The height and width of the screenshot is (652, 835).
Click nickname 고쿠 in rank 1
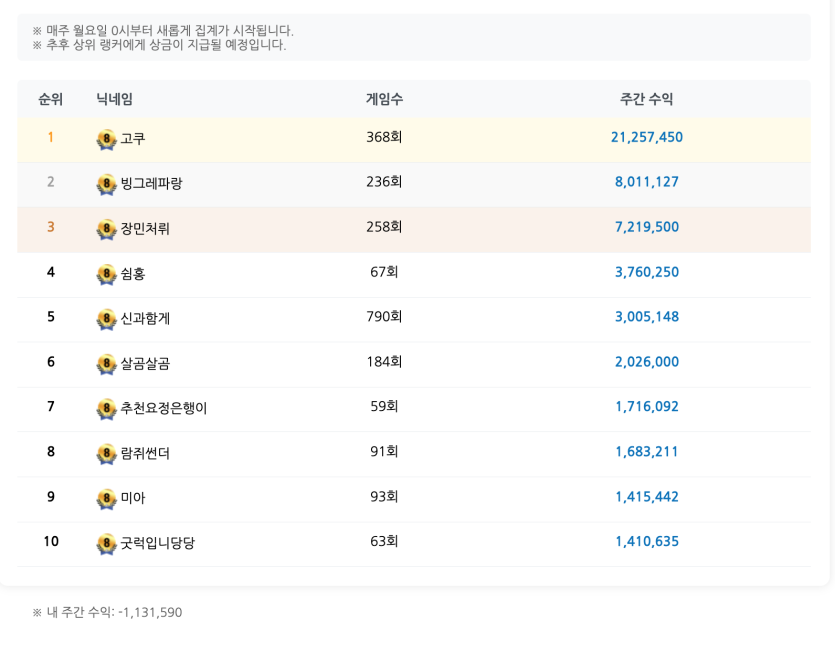tap(133, 138)
